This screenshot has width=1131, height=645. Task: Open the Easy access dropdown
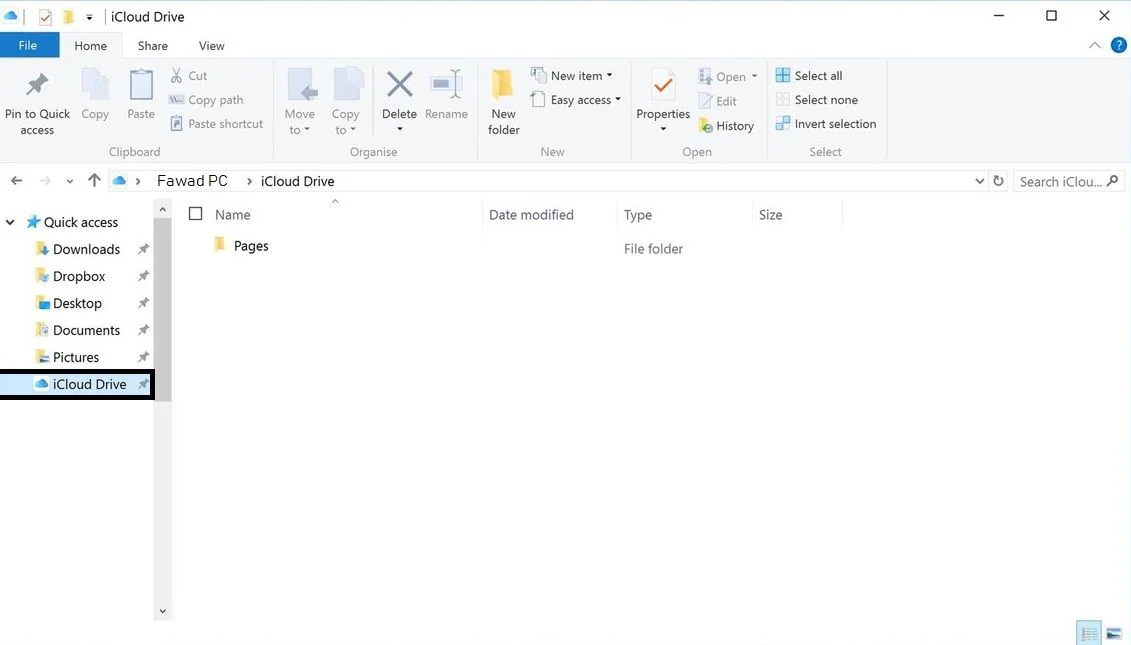tap(576, 100)
